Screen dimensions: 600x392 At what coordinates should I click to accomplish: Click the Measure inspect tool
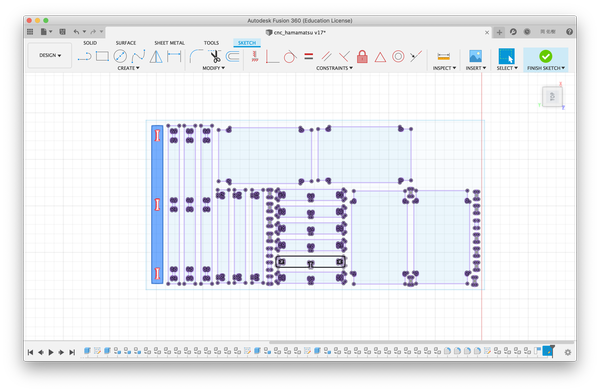point(443,57)
